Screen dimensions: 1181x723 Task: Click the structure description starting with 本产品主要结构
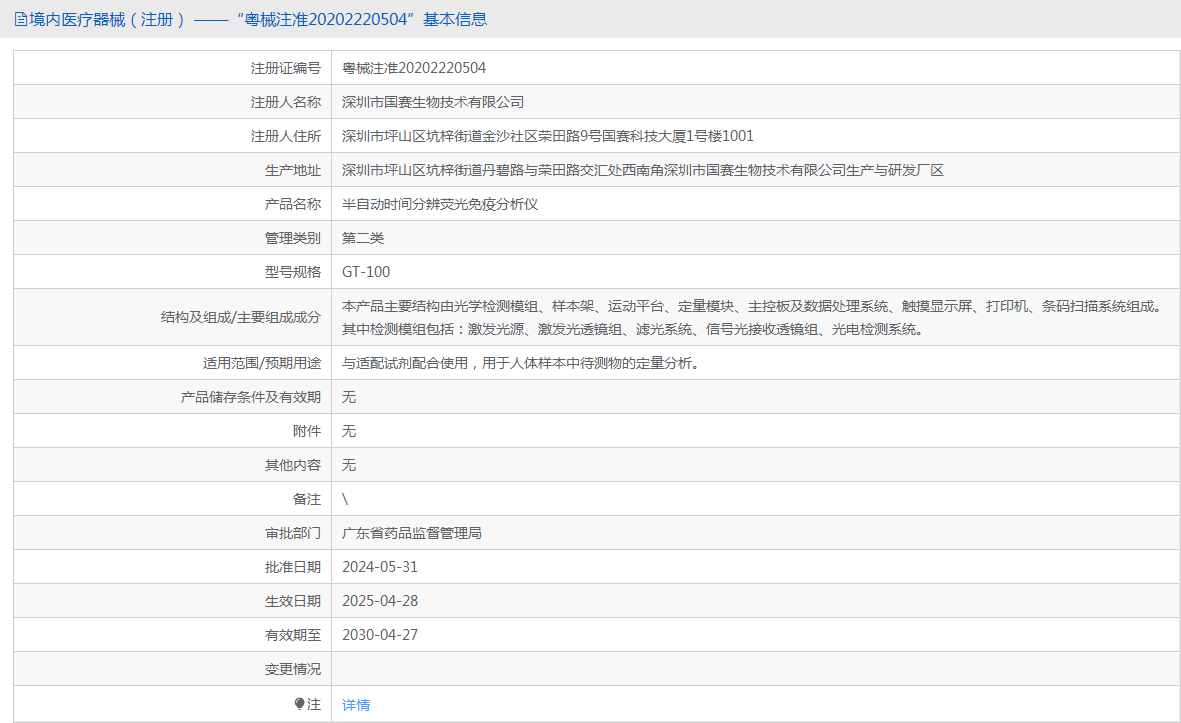tap(752, 307)
